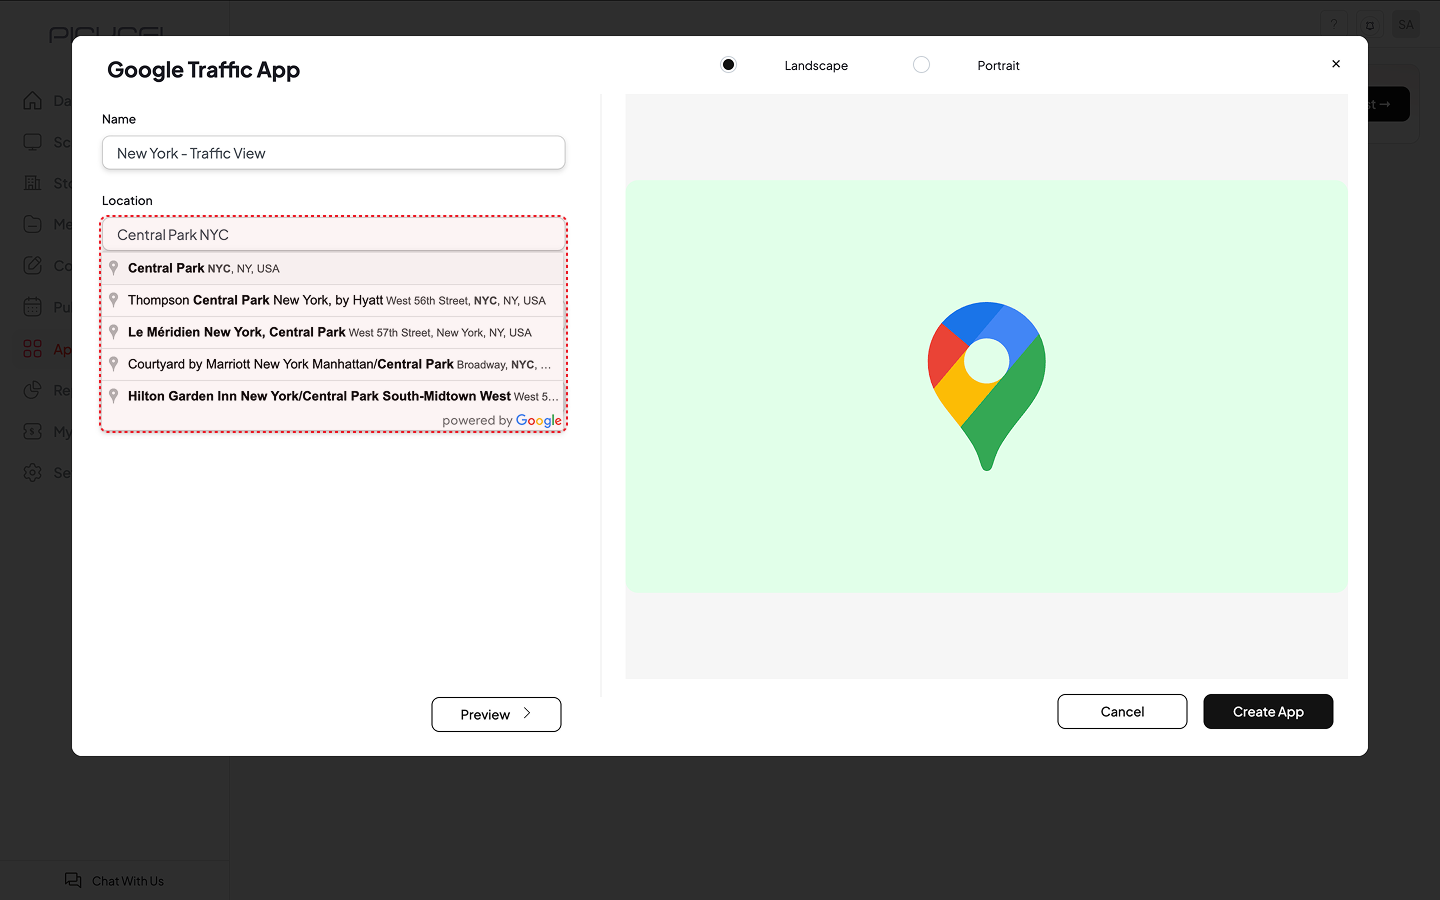Select the Landscape orientation radio button
Image resolution: width=1440 pixels, height=900 pixels.
[x=728, y=65]
